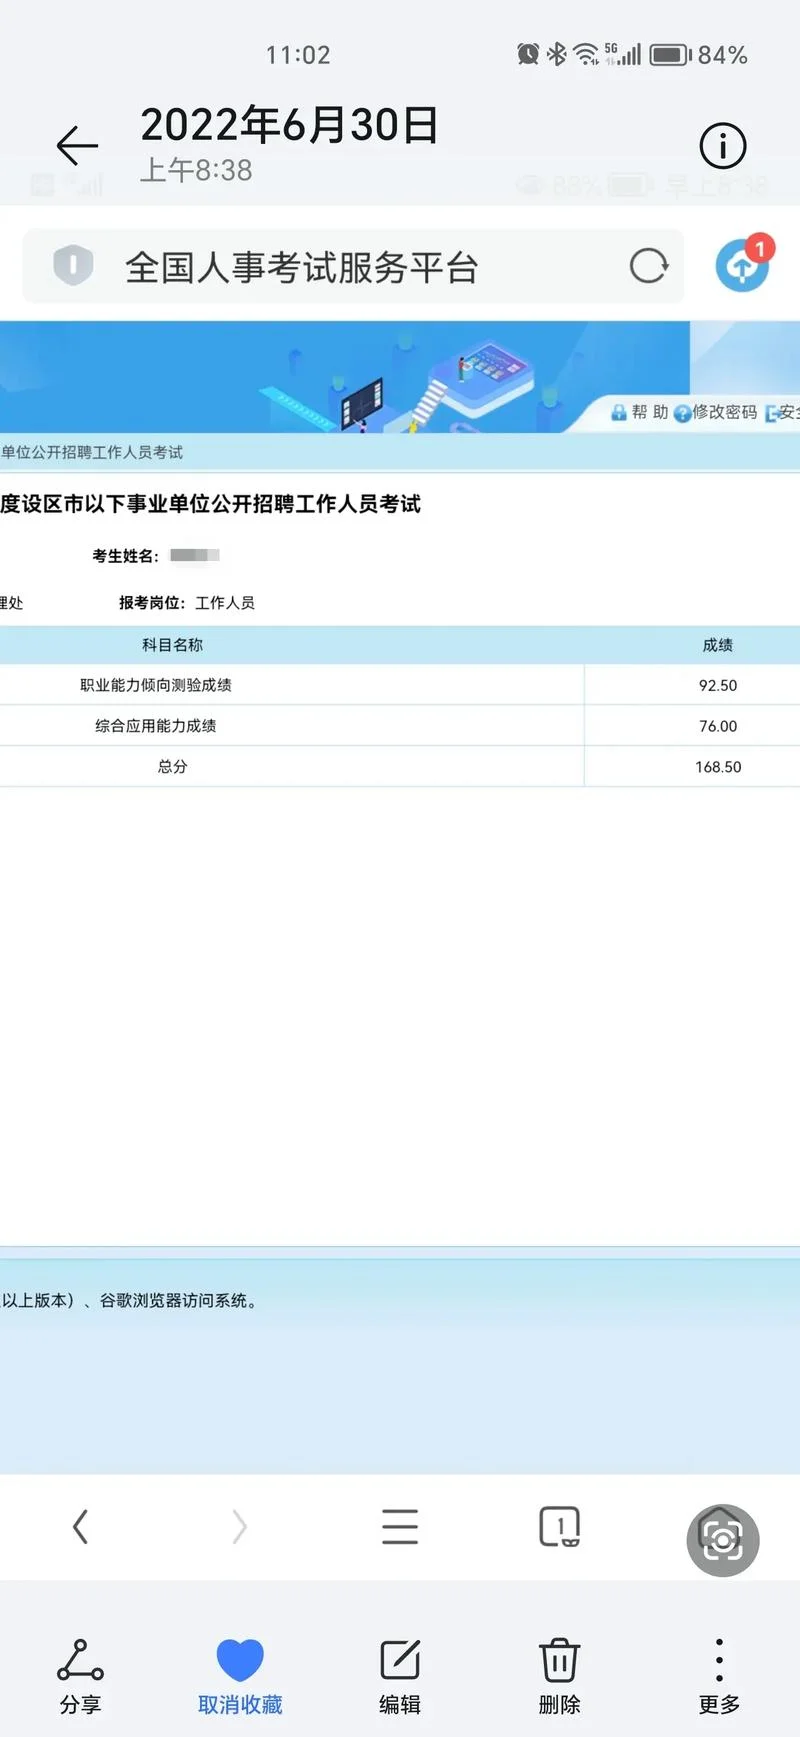Tap the 上午8:38 time subtitle
The height and width of the screenshot is (1737, 800).
(x=196, y=170)
